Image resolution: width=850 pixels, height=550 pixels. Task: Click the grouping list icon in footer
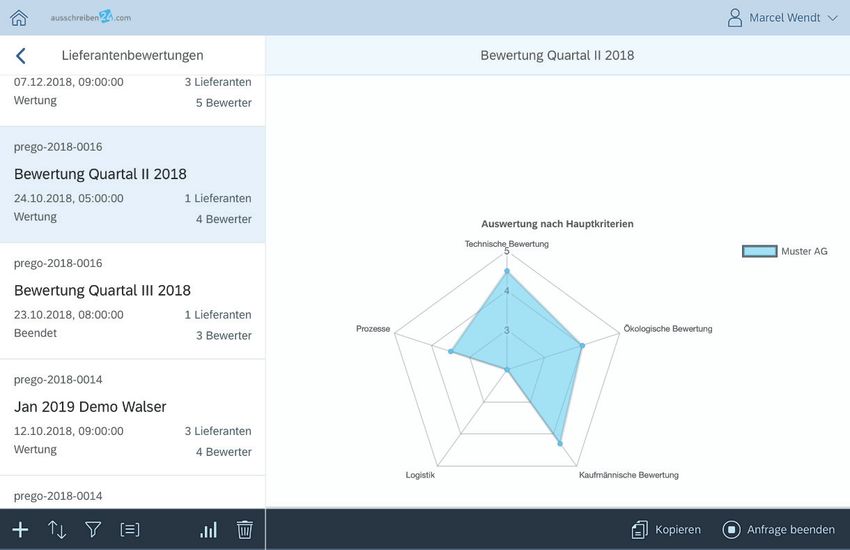pyautogui.click(x=130, y=530)
